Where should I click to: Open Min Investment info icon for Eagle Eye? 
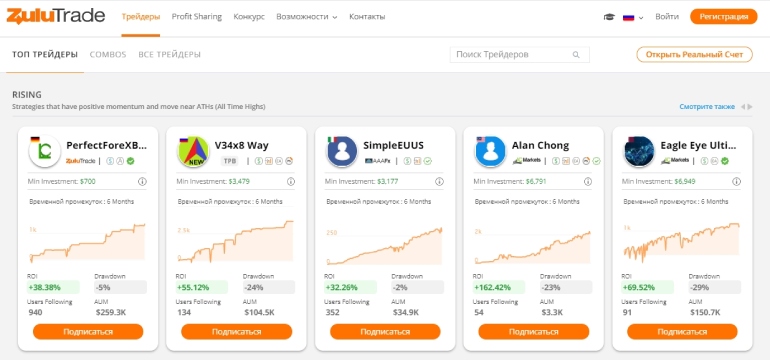(x=737, y=182)
